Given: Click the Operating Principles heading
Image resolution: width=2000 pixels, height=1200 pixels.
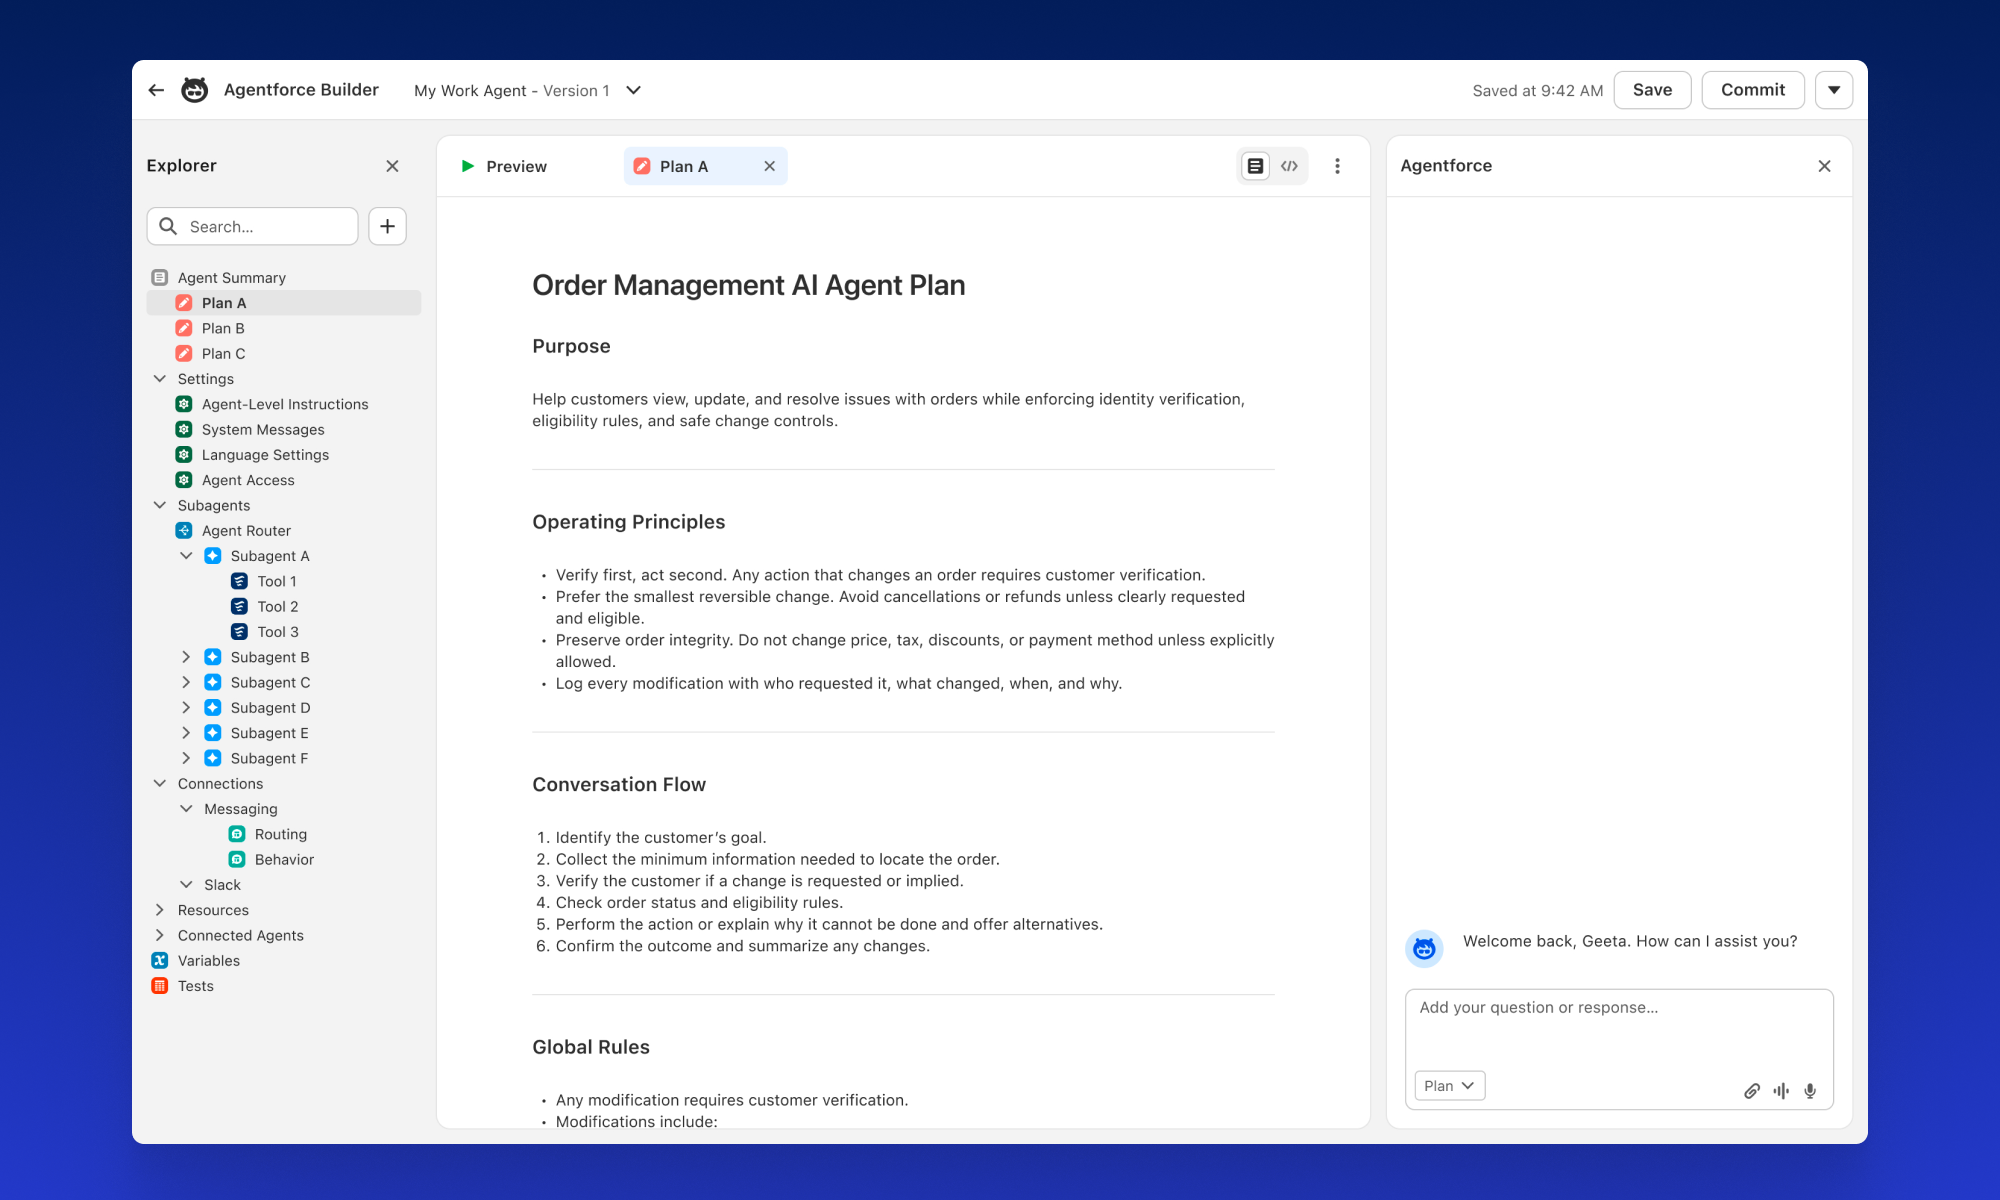Looking at the screenshot, I should coord(628,522).
